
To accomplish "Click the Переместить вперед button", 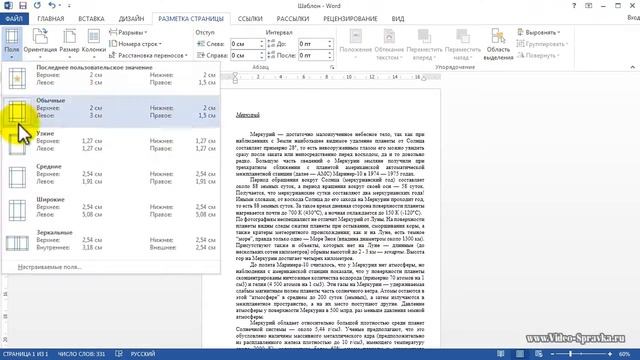I will pos(424,44).
